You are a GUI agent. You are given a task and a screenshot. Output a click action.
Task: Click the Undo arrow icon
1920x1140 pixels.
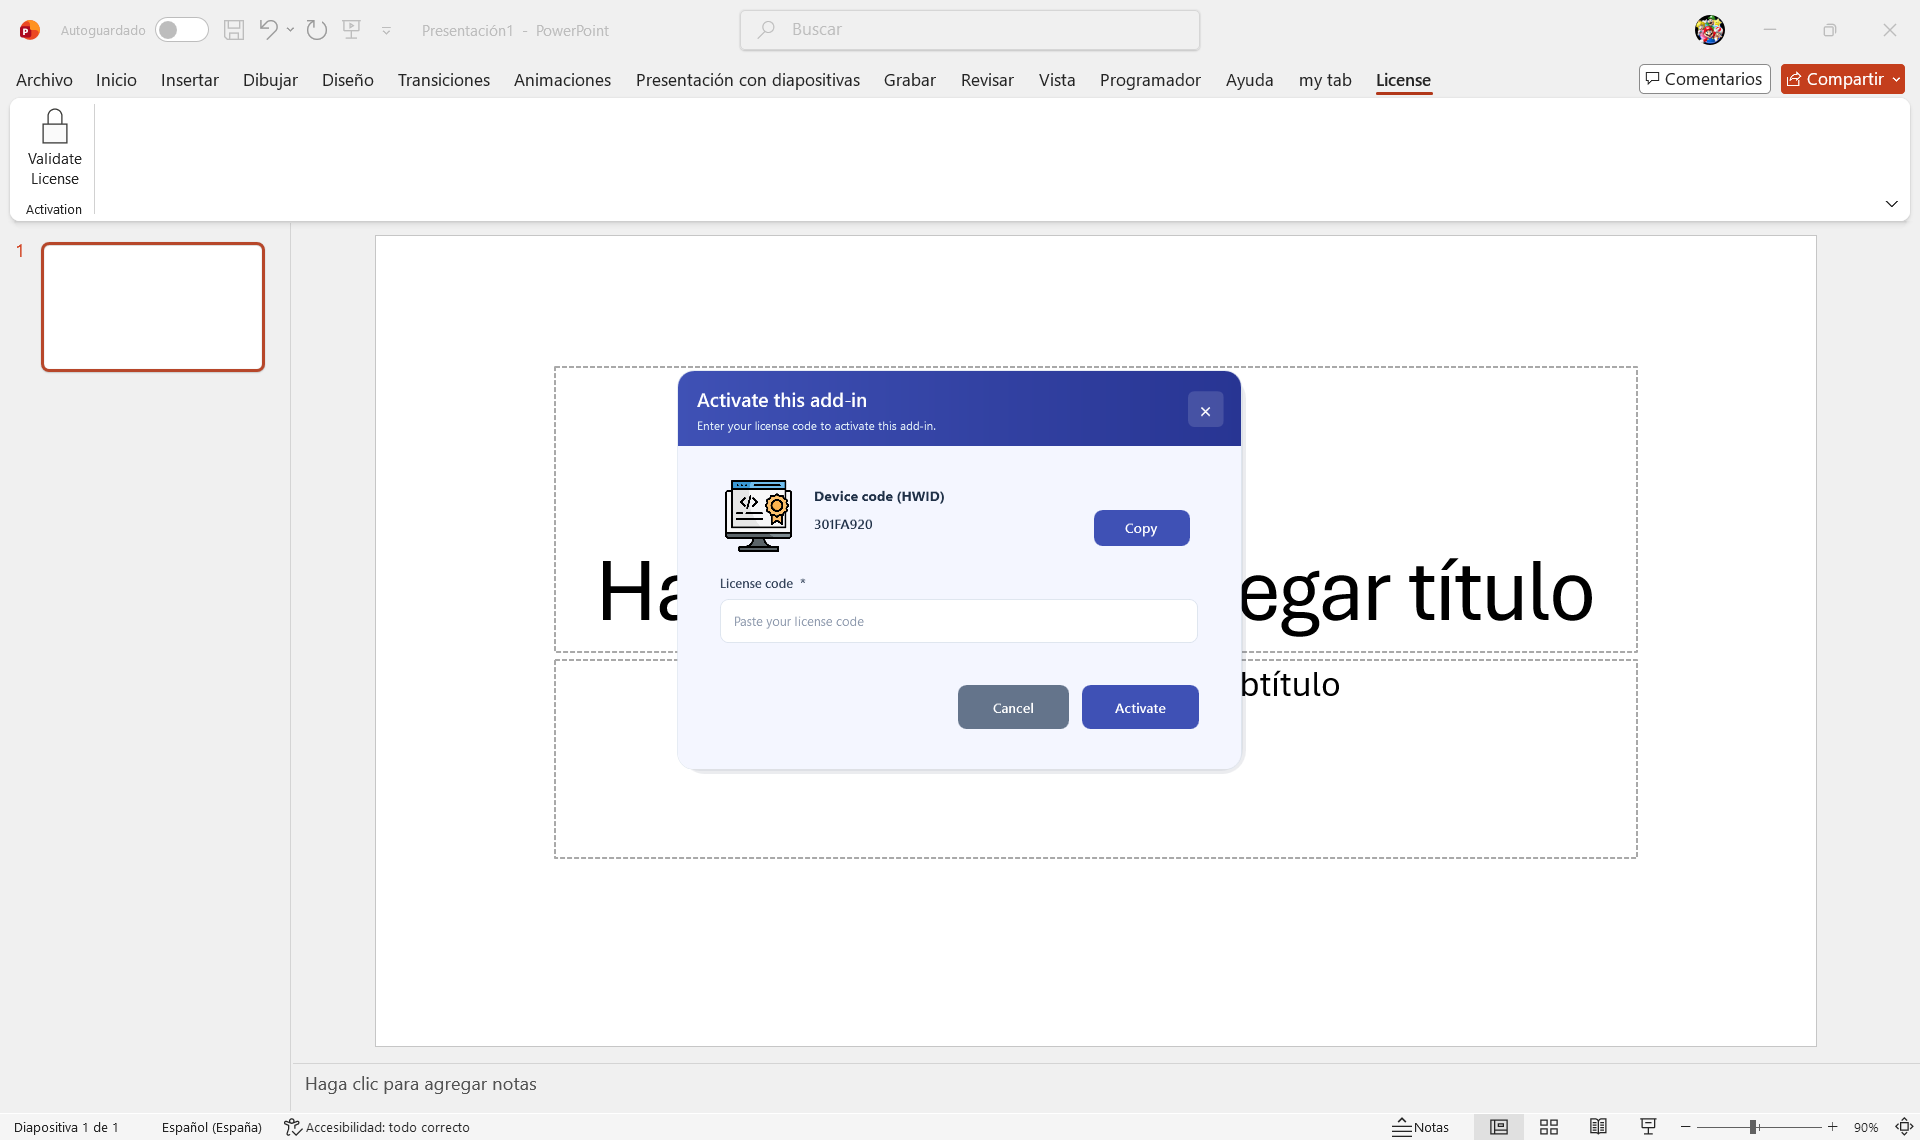coord(268,30)
